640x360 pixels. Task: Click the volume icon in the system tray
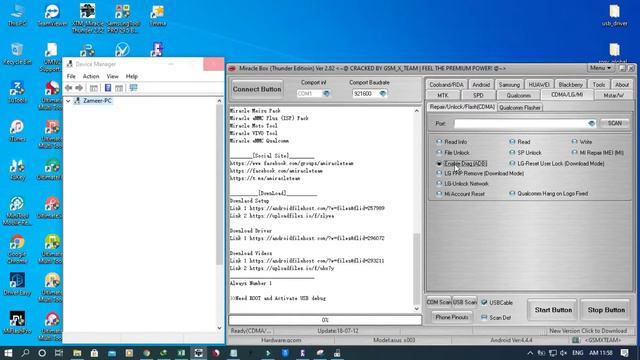564,353
